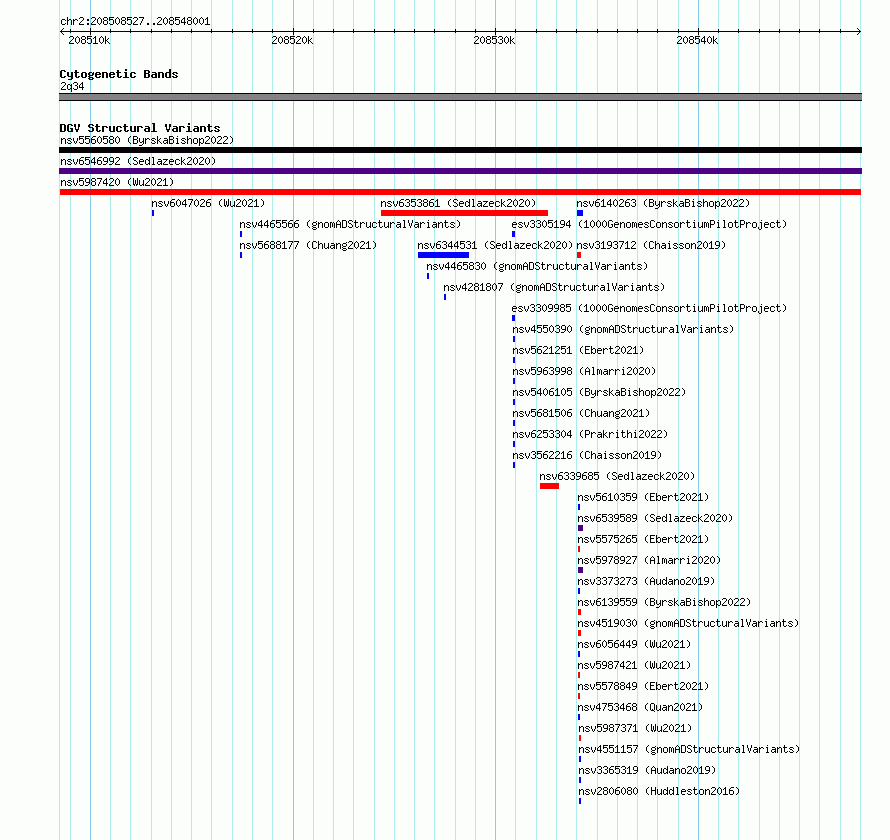Open nsv3562216 (Chaisson2019) variant label
890x840 pixels.
tap(587, 455)
